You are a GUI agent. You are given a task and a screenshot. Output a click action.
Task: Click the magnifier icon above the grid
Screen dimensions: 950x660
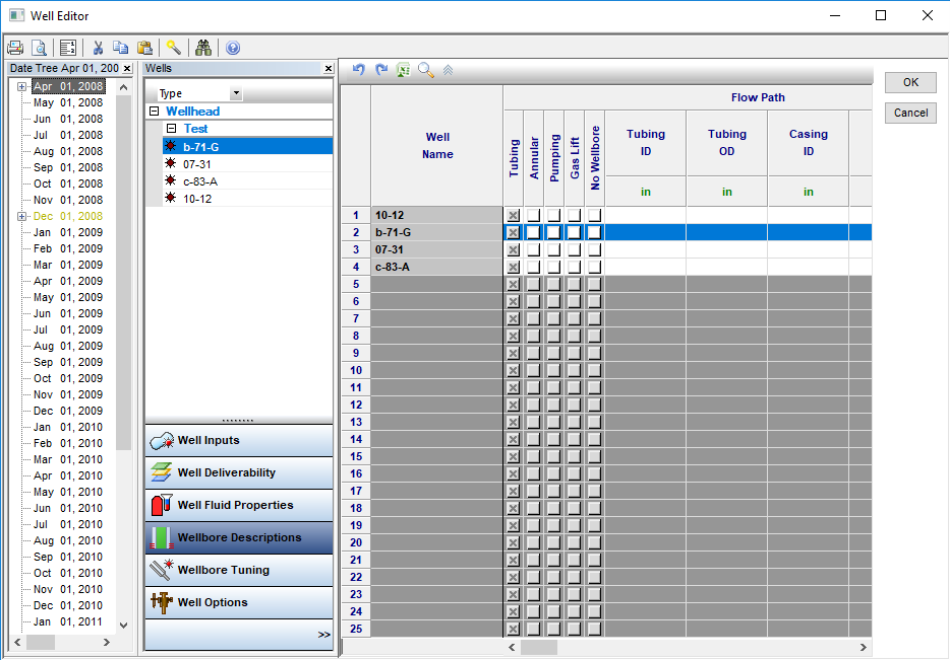coord(426,70)
